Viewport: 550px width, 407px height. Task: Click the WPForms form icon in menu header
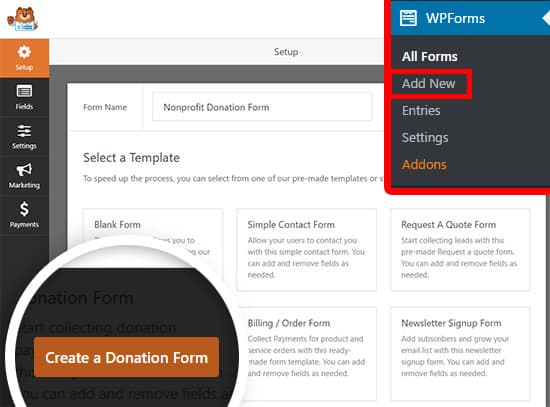408,18
